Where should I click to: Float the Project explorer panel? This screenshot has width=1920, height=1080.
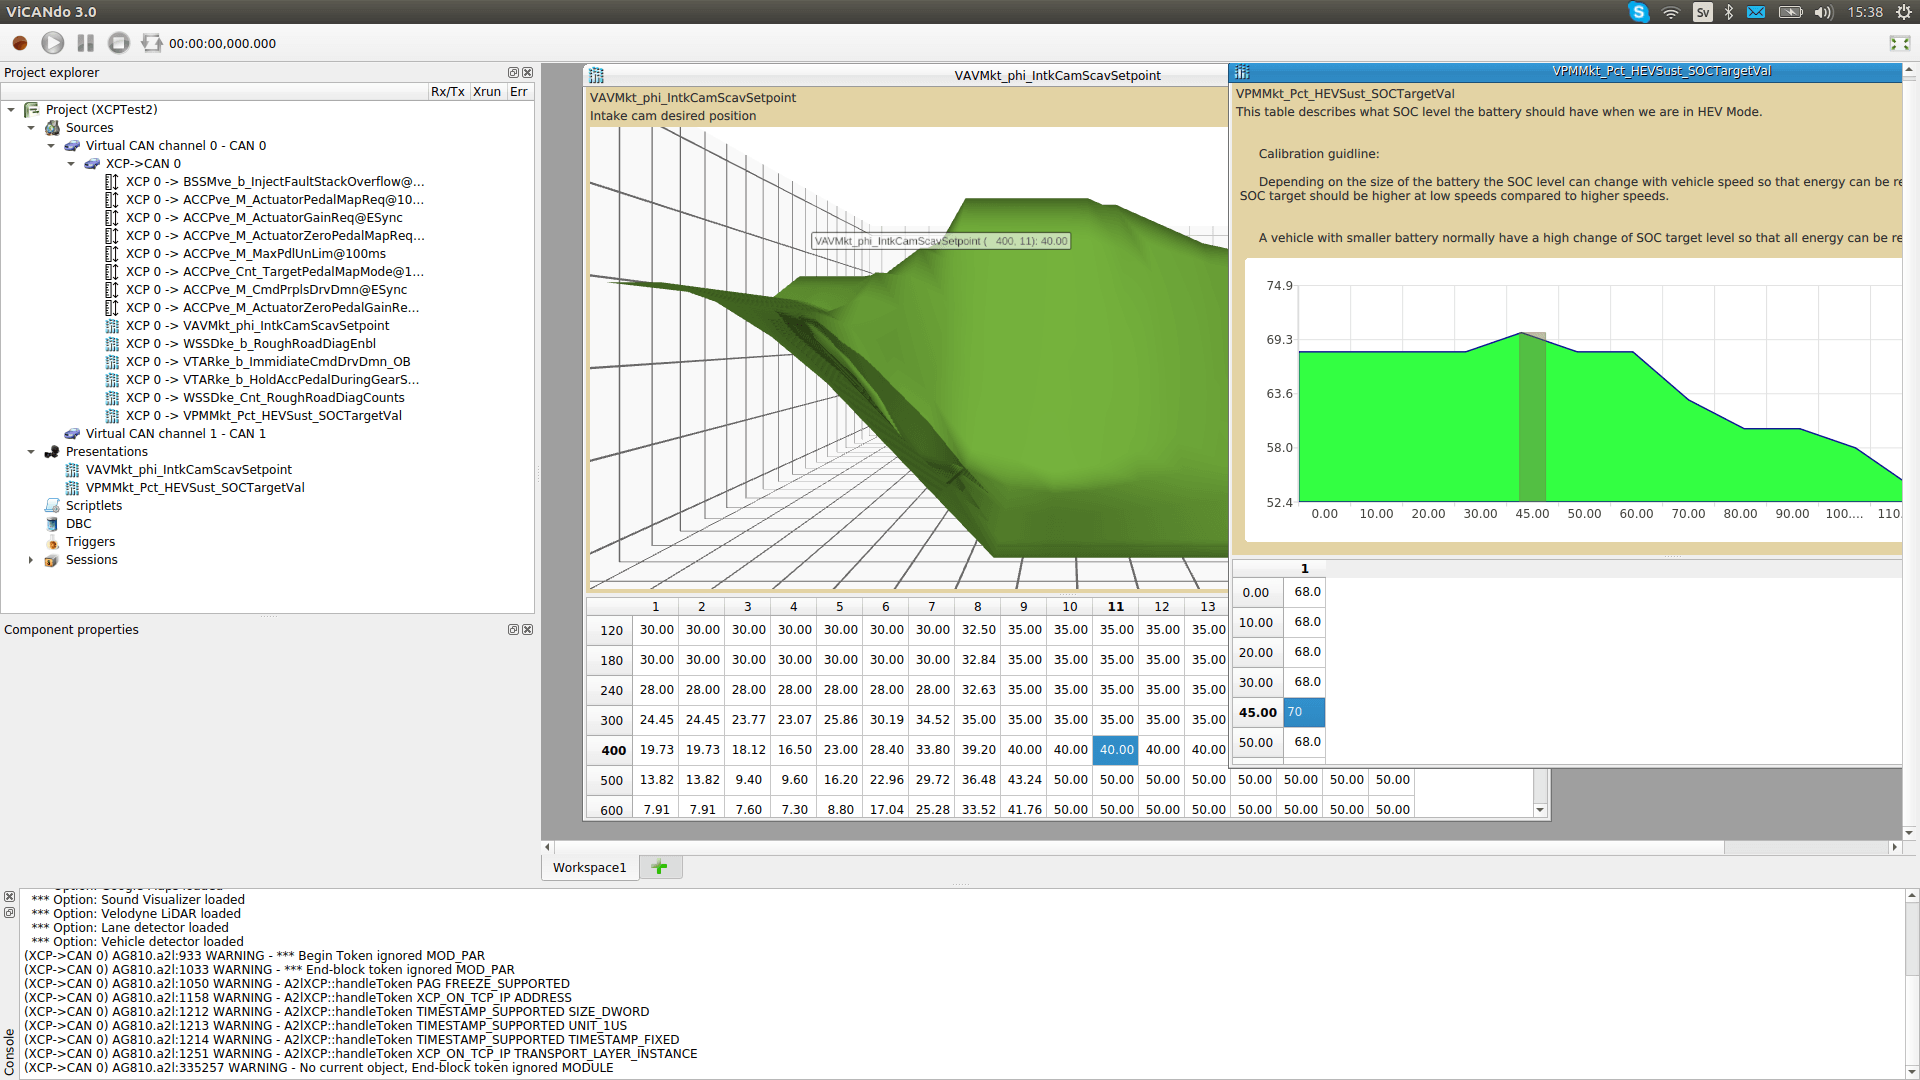pos(513,72)
